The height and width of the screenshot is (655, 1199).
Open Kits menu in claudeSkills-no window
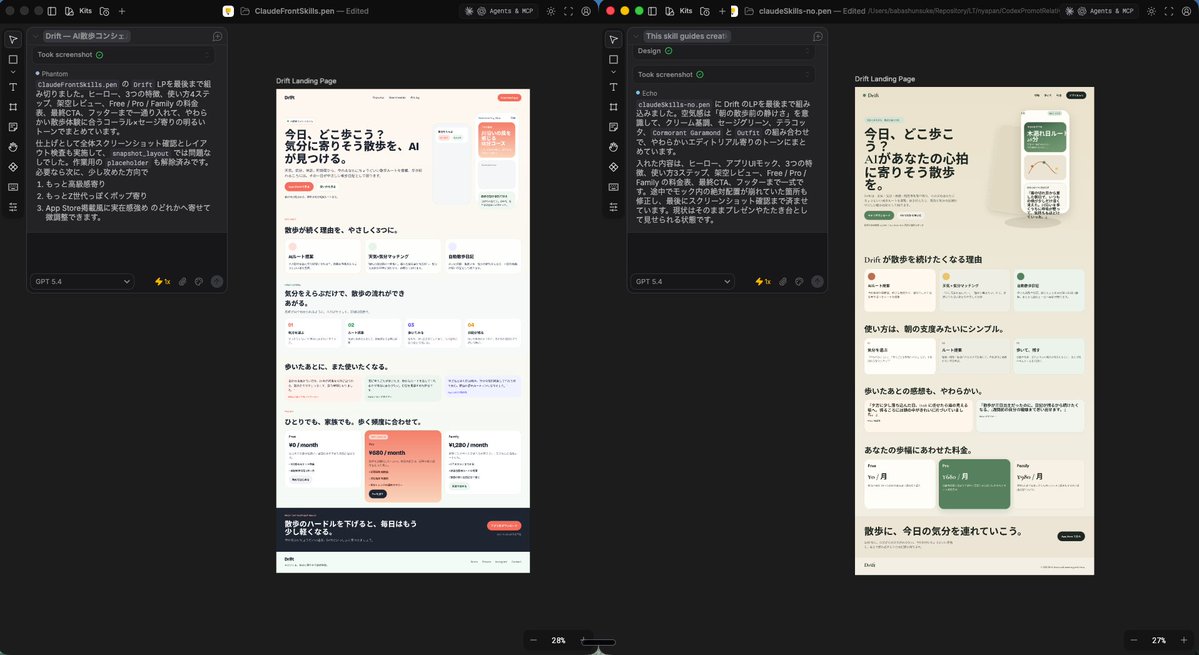coord(680,11)
